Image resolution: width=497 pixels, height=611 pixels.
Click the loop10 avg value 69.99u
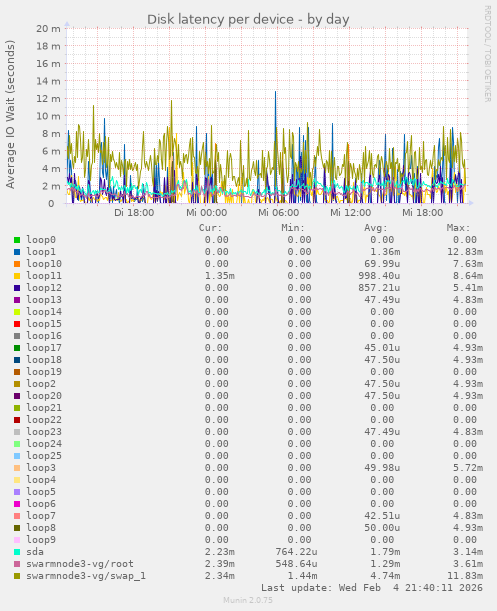(382, 264)
